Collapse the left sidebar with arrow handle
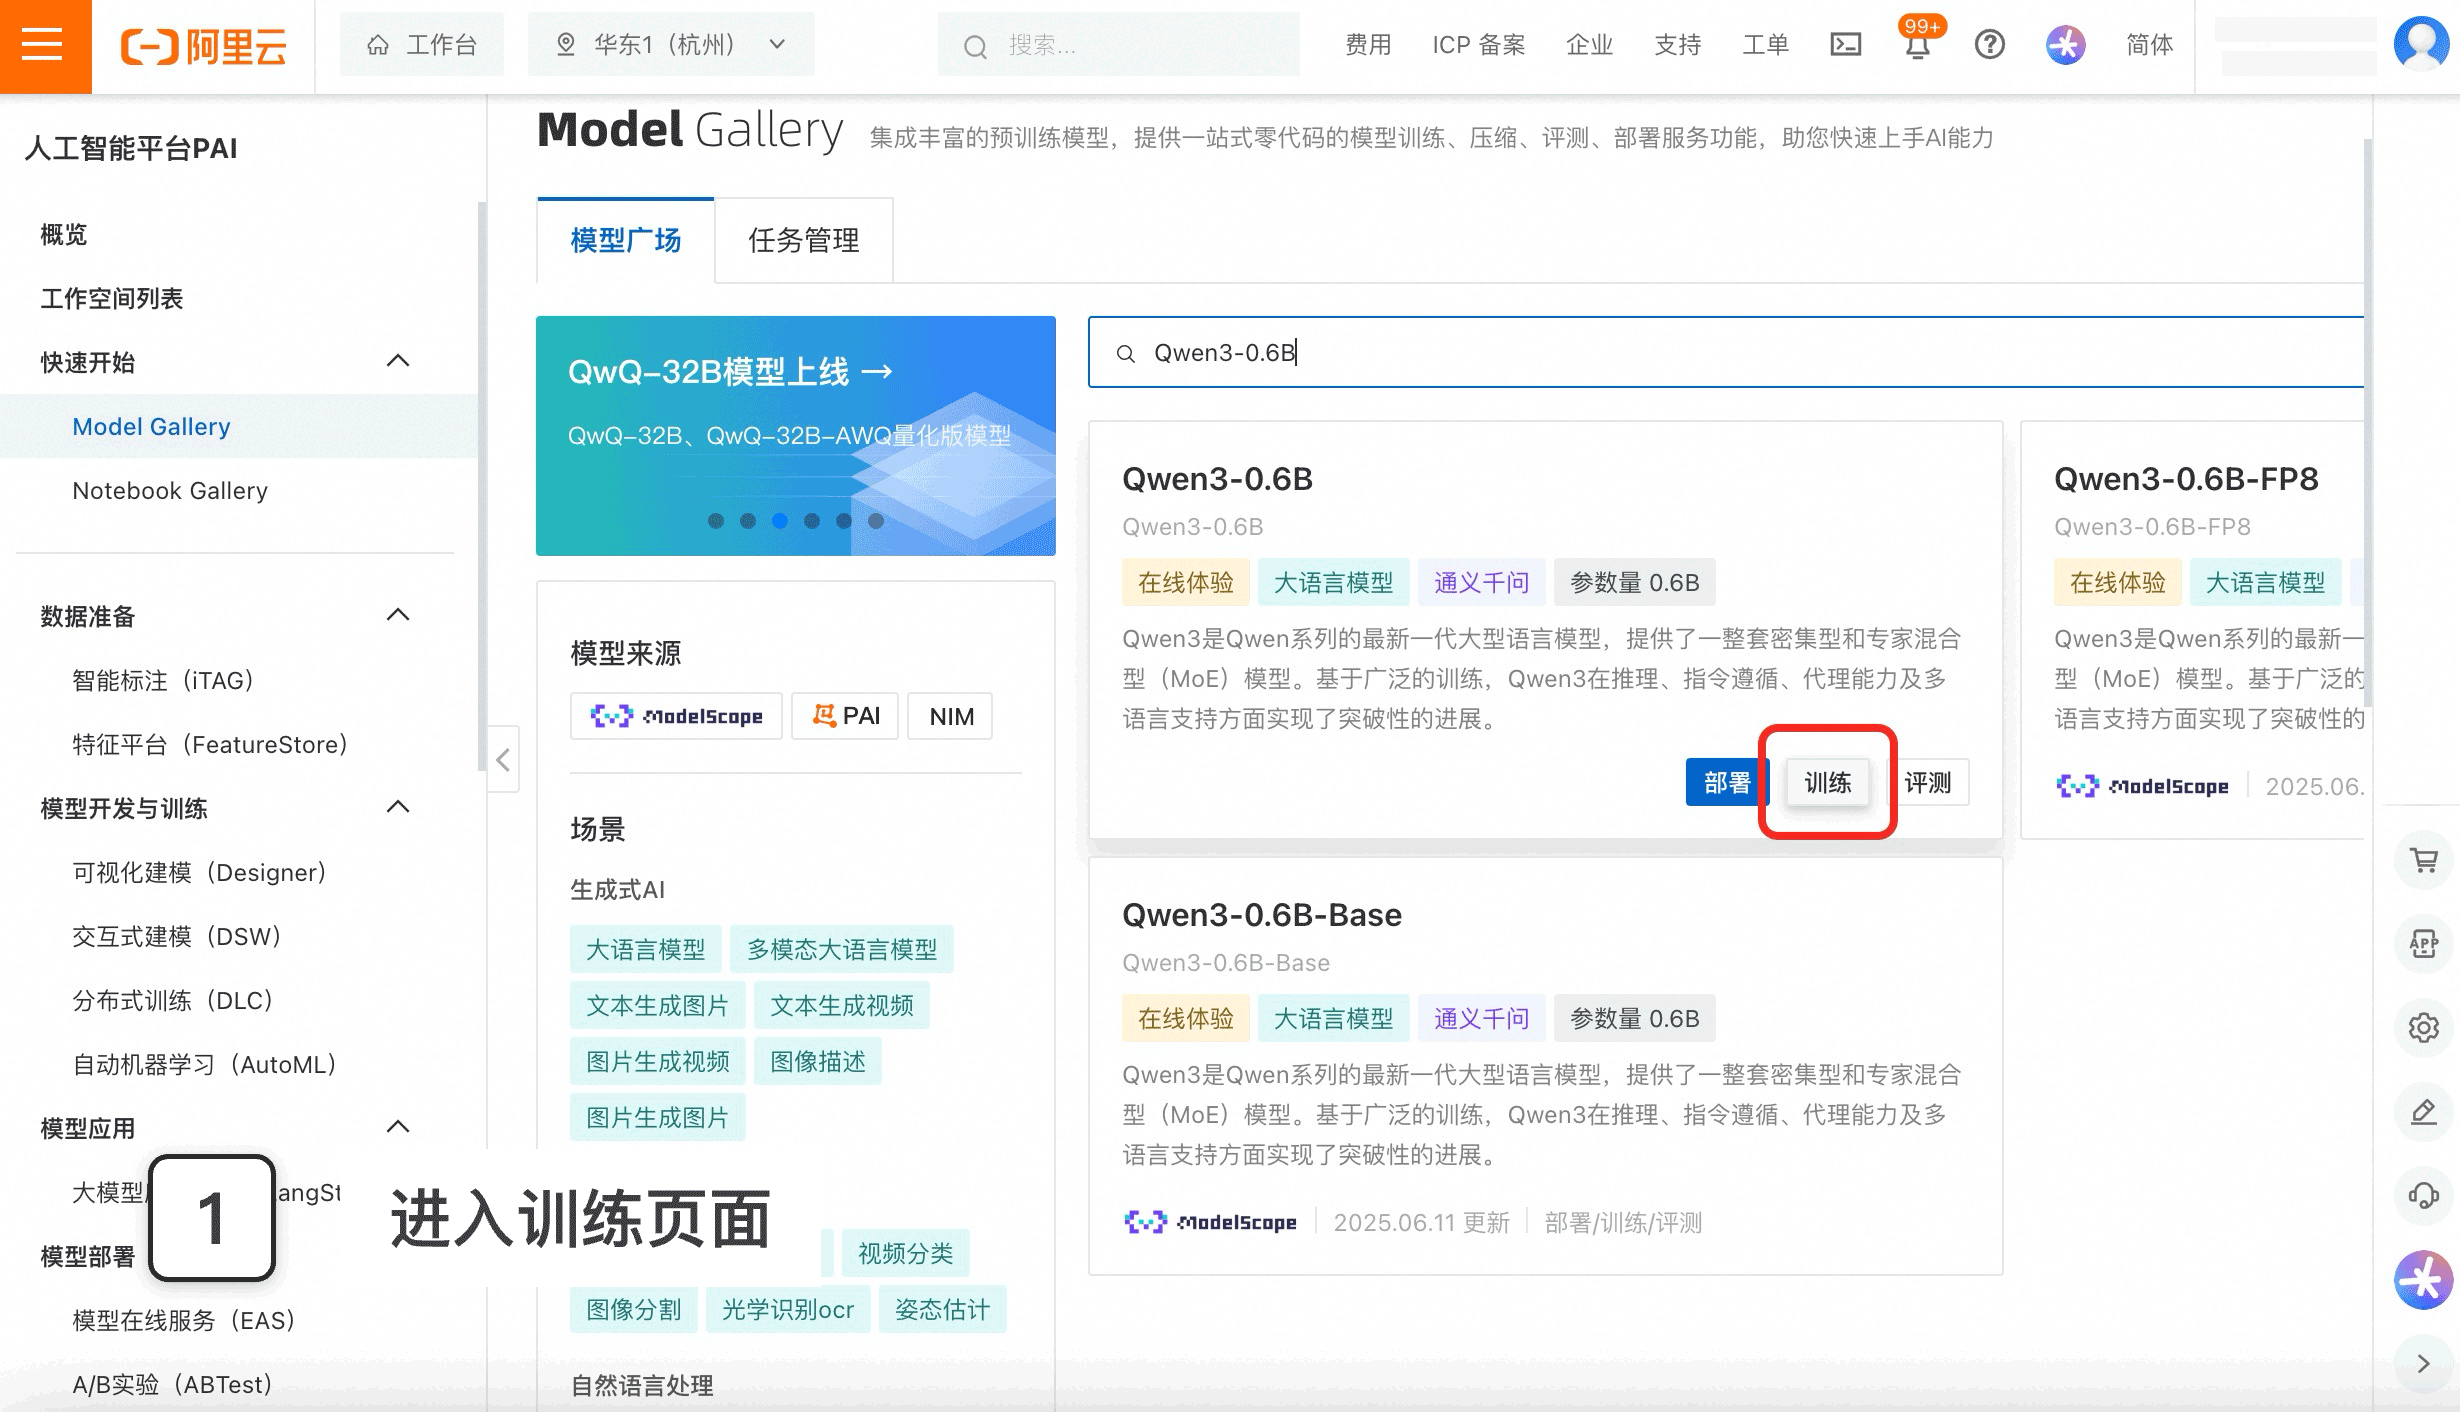 click(503, 760)
